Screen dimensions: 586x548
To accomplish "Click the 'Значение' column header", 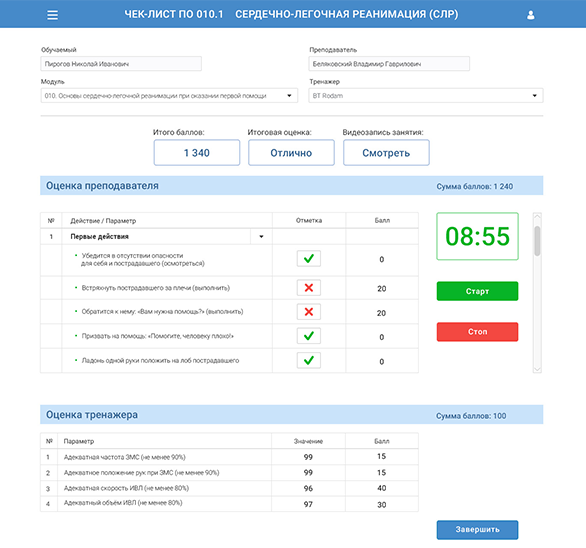I will pos(308,441).
